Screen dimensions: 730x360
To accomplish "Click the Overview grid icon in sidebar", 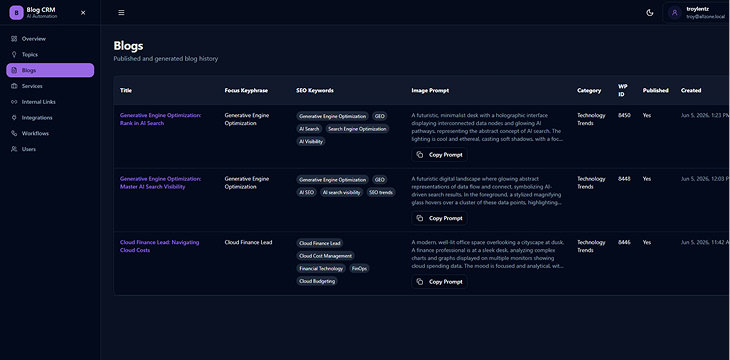I will tap(14, 39).
